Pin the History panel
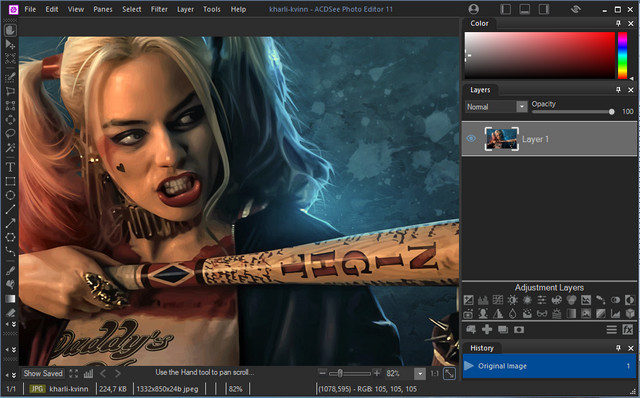This screenshot has width=640, height=398. click(618, 348)
